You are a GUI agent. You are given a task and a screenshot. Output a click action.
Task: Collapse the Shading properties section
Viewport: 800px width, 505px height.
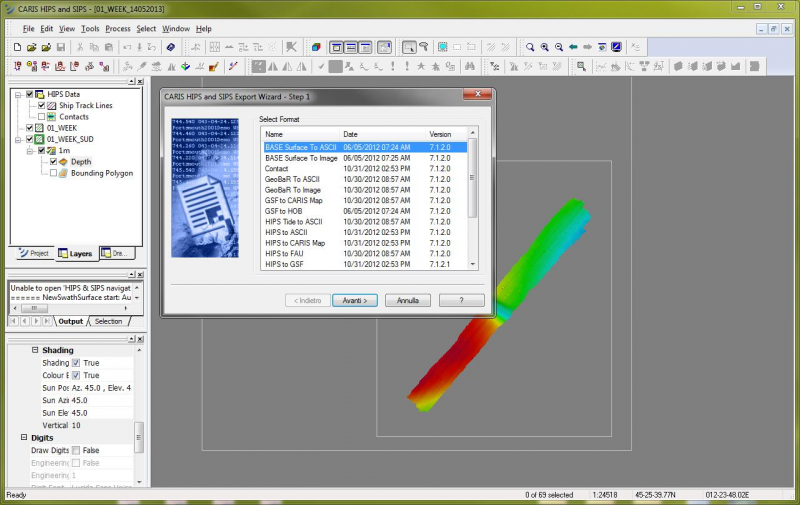click(x=35, y=350)
